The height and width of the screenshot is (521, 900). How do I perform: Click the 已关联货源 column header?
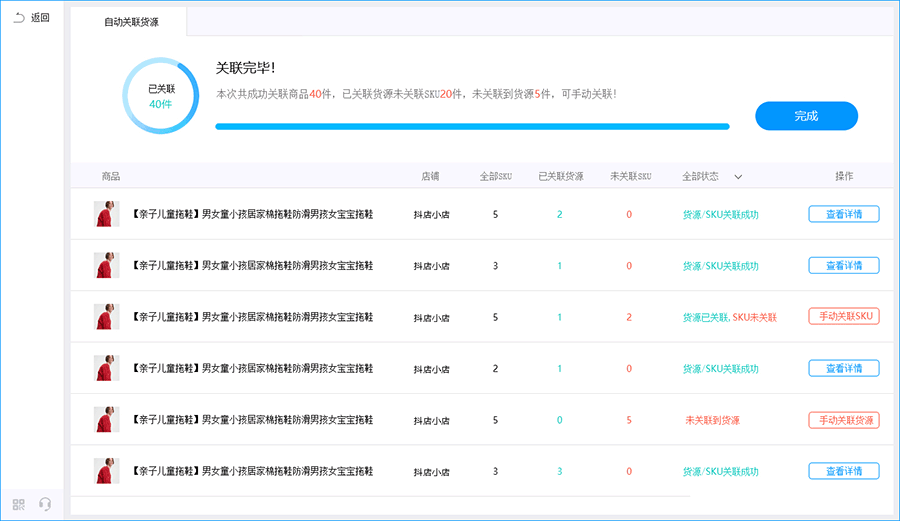pyautogui.click(x=560, y=176)
